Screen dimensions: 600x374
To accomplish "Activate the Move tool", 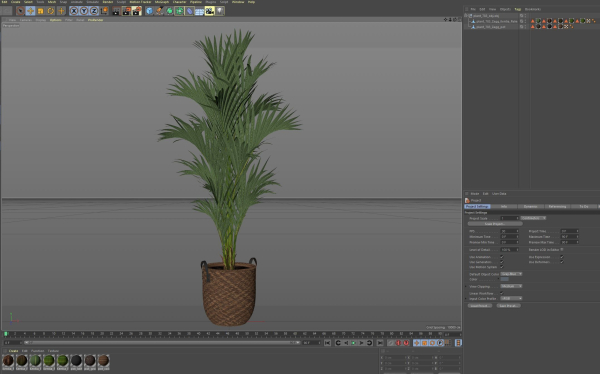I will (31, 11).
